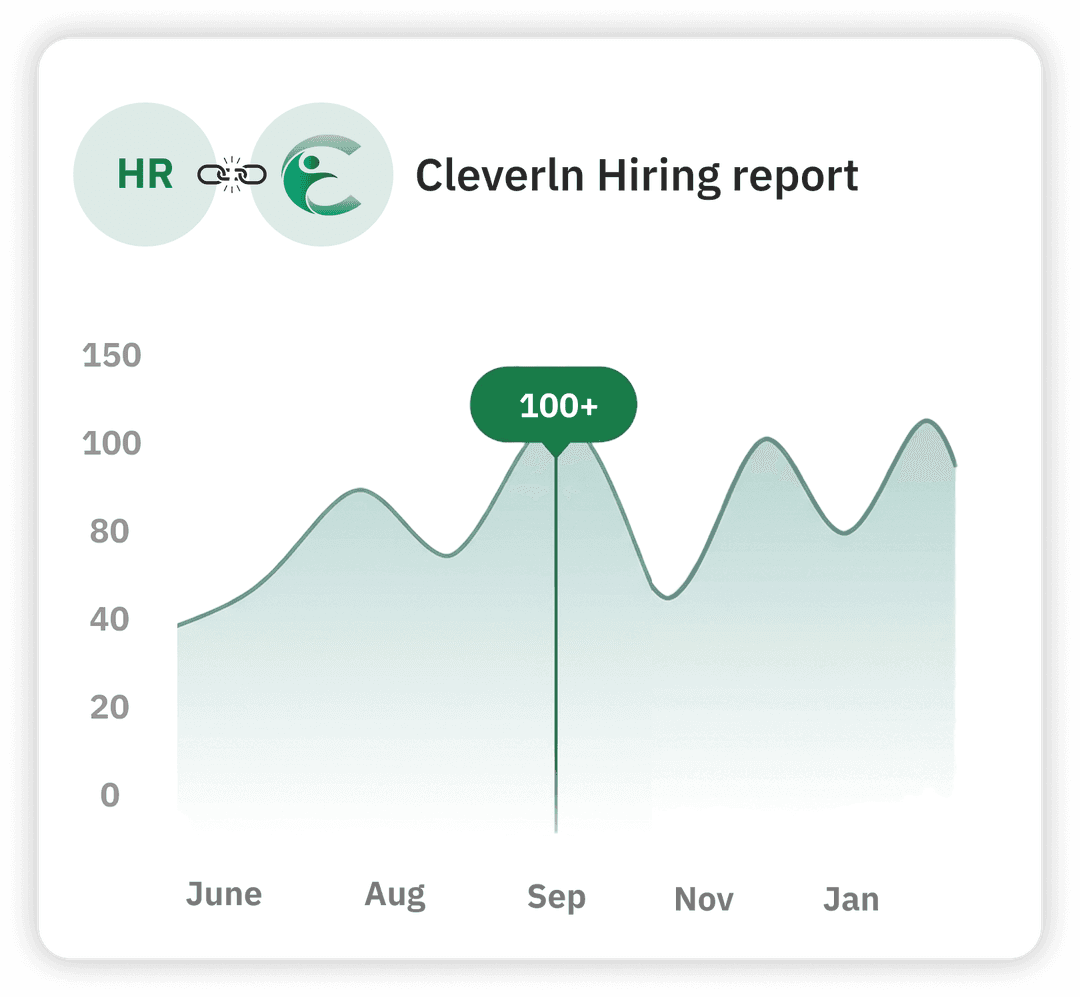Select the June axis label
The height and width of the screenshot is (997, 1080).
224,894
